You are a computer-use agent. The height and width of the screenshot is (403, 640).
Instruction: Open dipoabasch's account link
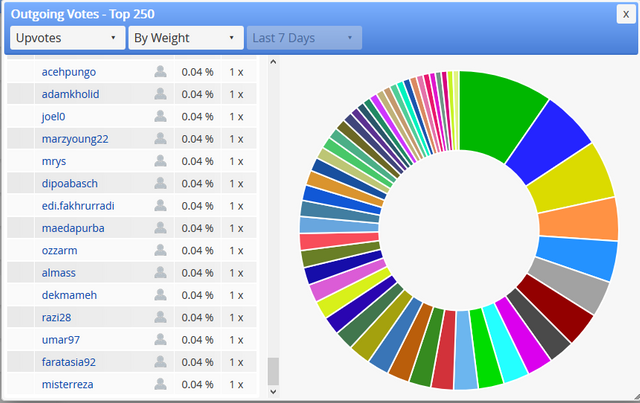point(70,184)
